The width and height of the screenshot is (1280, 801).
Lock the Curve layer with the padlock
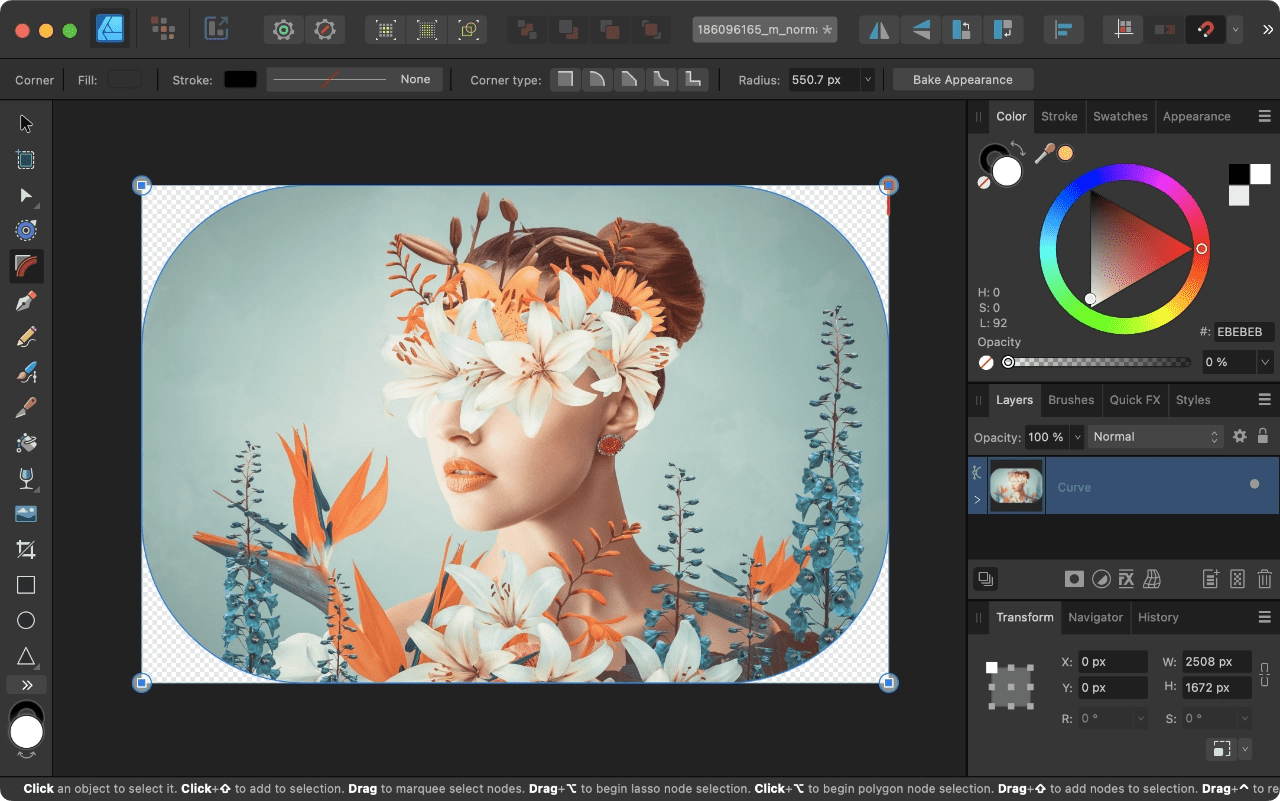[1264, 436]
